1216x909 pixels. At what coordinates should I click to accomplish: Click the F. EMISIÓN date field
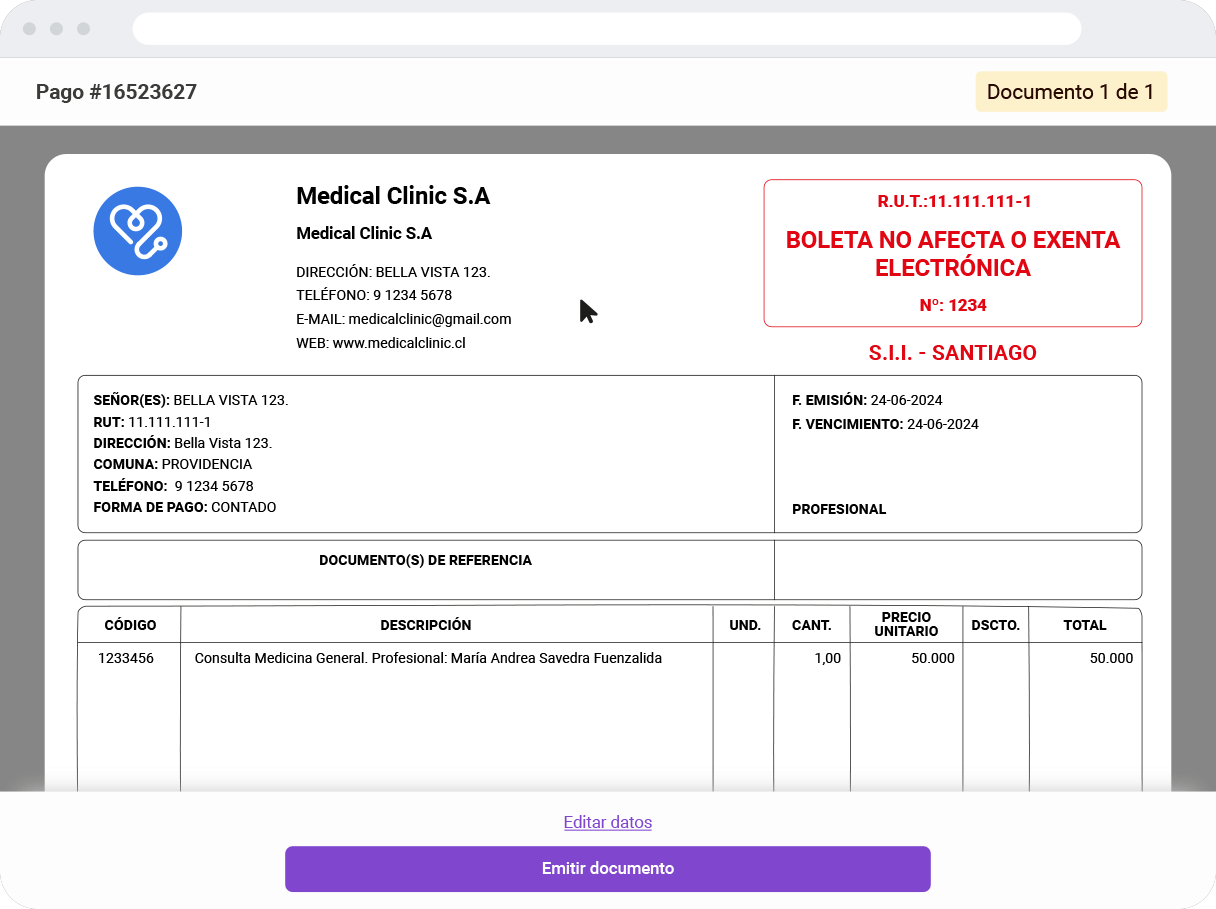tap(867, 400)
